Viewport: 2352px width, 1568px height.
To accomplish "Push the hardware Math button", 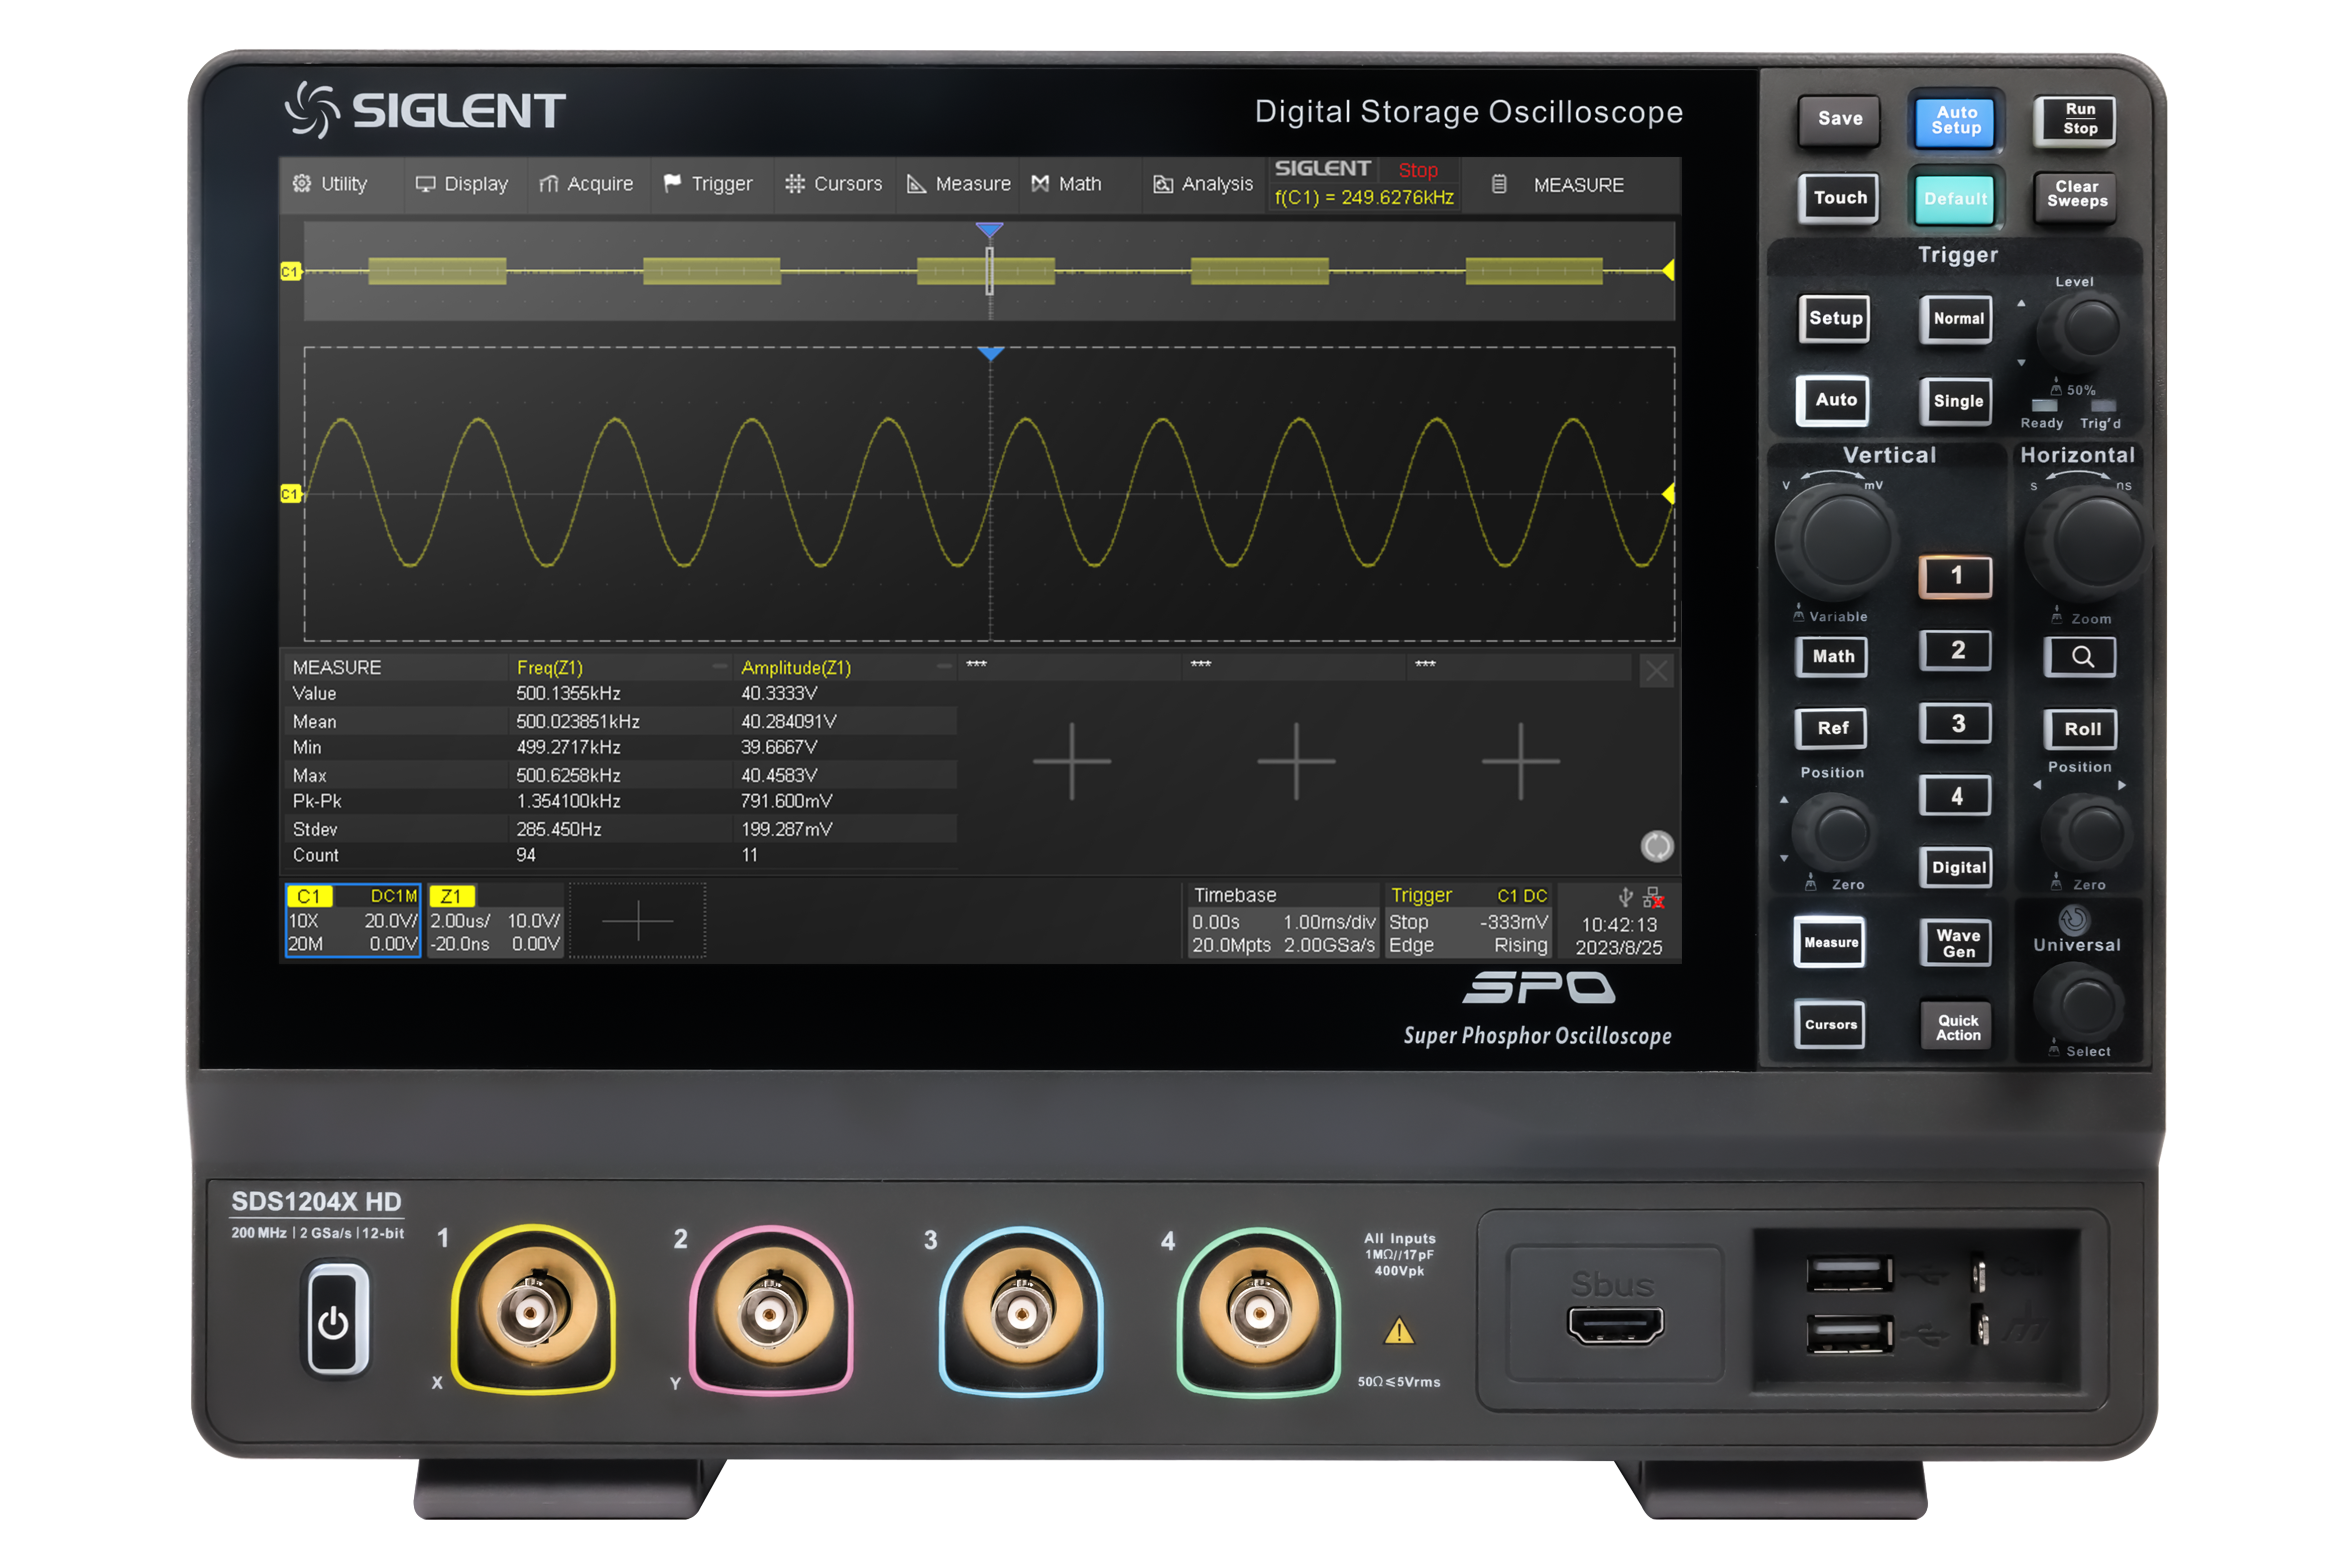I will point(1832,657).
